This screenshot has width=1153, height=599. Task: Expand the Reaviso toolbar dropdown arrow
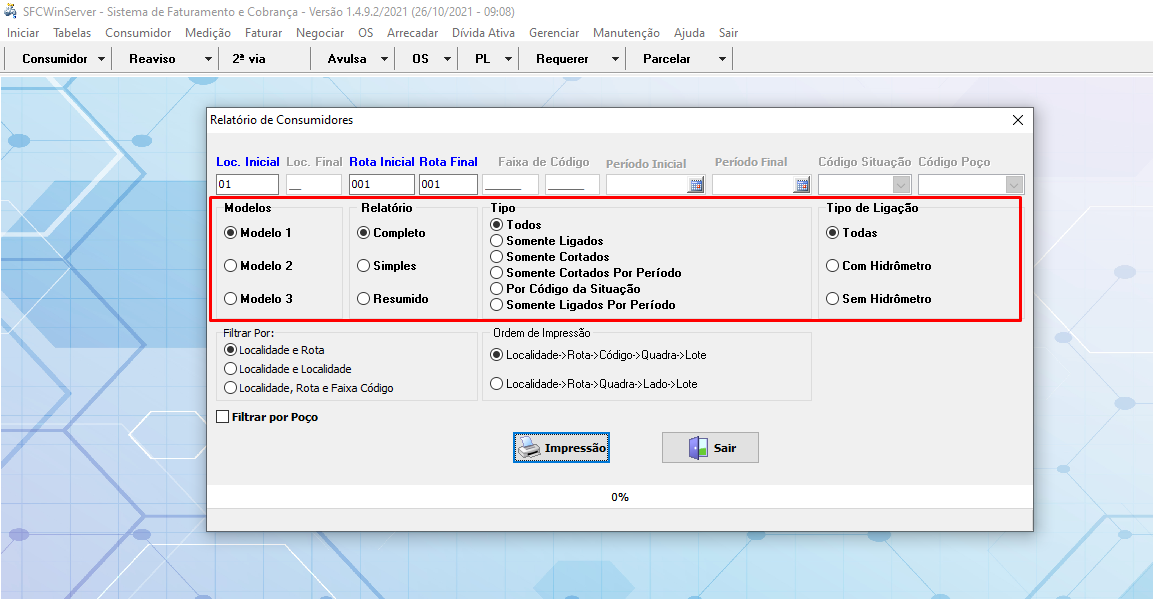pyautogui.click(x=208, y=59)
